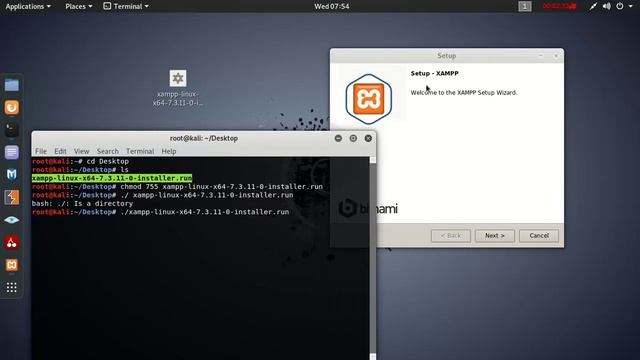640x360 pixels.
Task: Open the Applications menu dropdown
Action: coord(28,6)
